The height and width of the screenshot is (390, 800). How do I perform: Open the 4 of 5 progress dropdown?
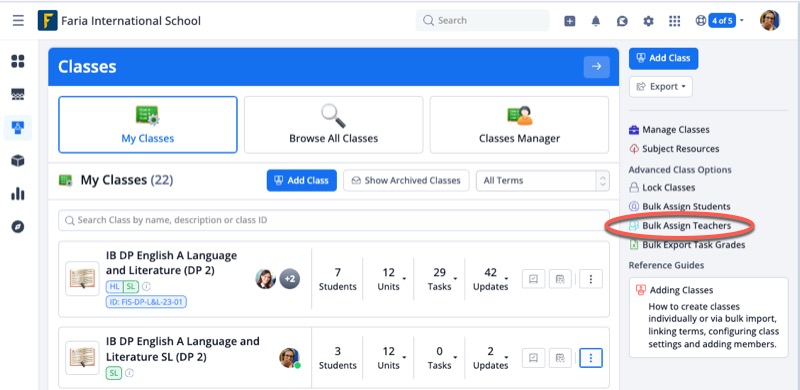click(726, 21)
